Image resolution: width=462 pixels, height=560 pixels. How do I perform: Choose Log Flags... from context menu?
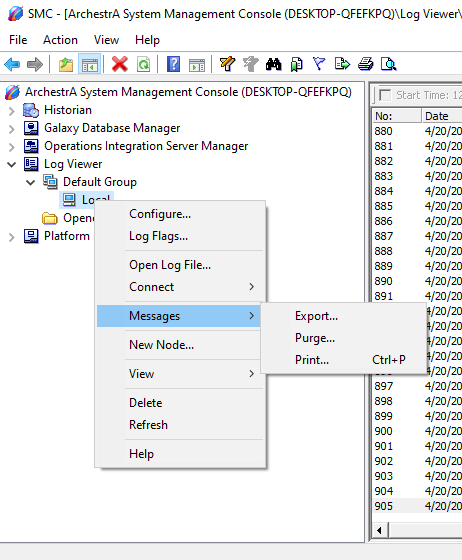coord(181,236)
